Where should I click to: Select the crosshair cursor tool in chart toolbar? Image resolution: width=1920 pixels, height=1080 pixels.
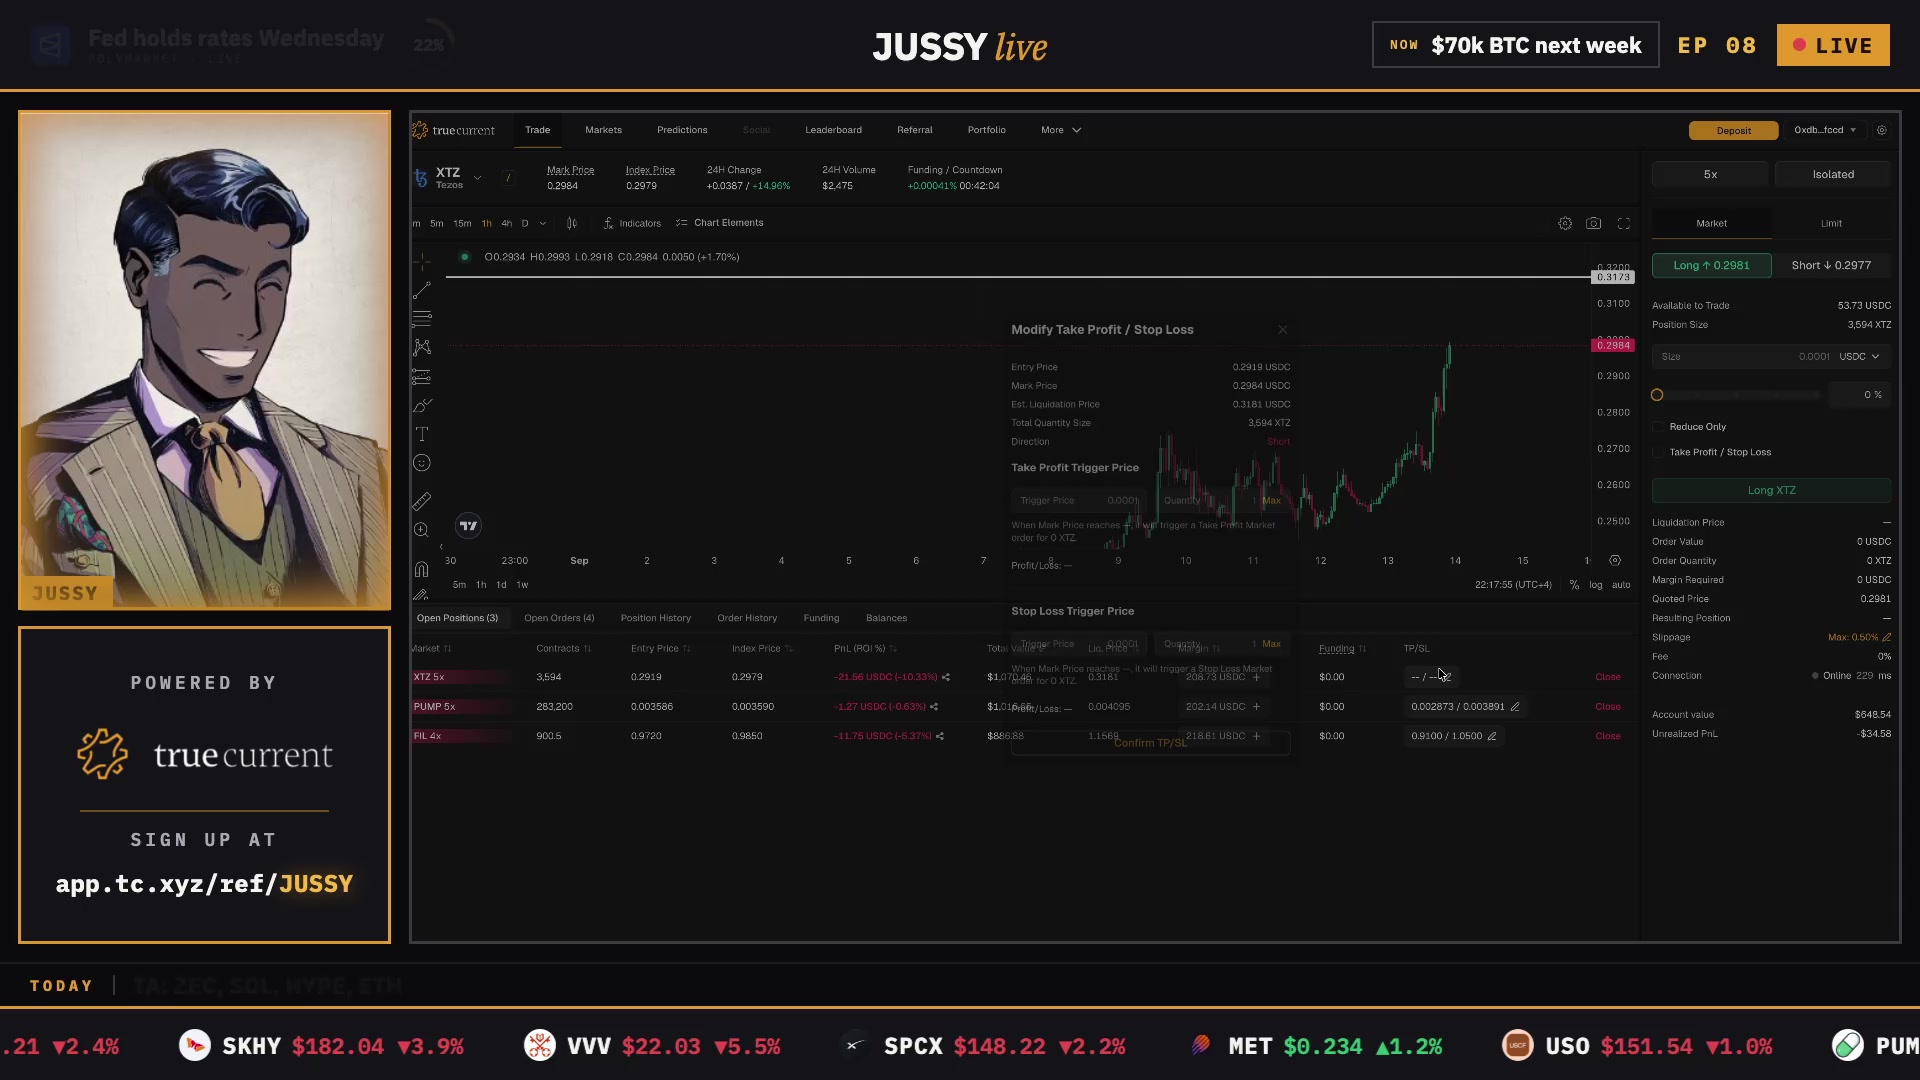pos(422,261)
